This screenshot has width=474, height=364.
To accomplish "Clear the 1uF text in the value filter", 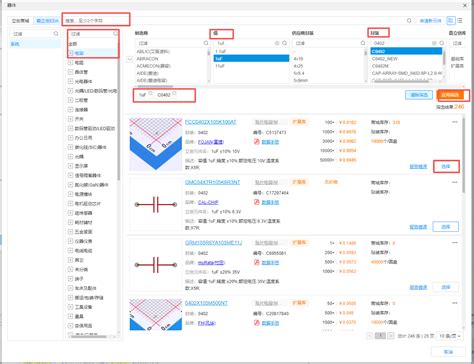I will click(277, 43).
